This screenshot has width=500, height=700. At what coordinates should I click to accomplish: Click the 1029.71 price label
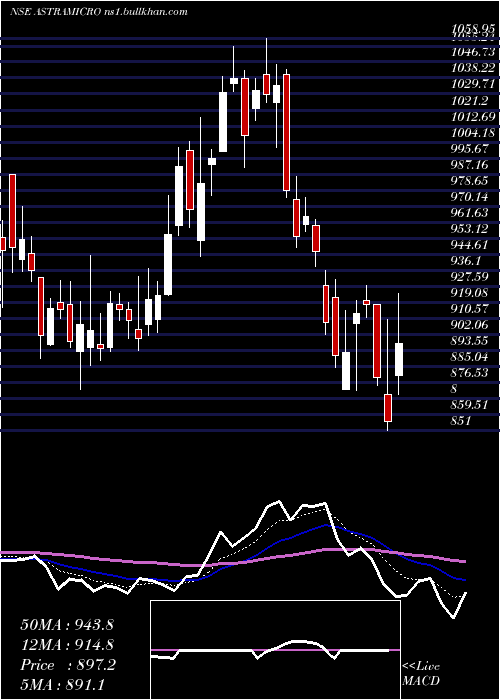(x=473, y=84)
